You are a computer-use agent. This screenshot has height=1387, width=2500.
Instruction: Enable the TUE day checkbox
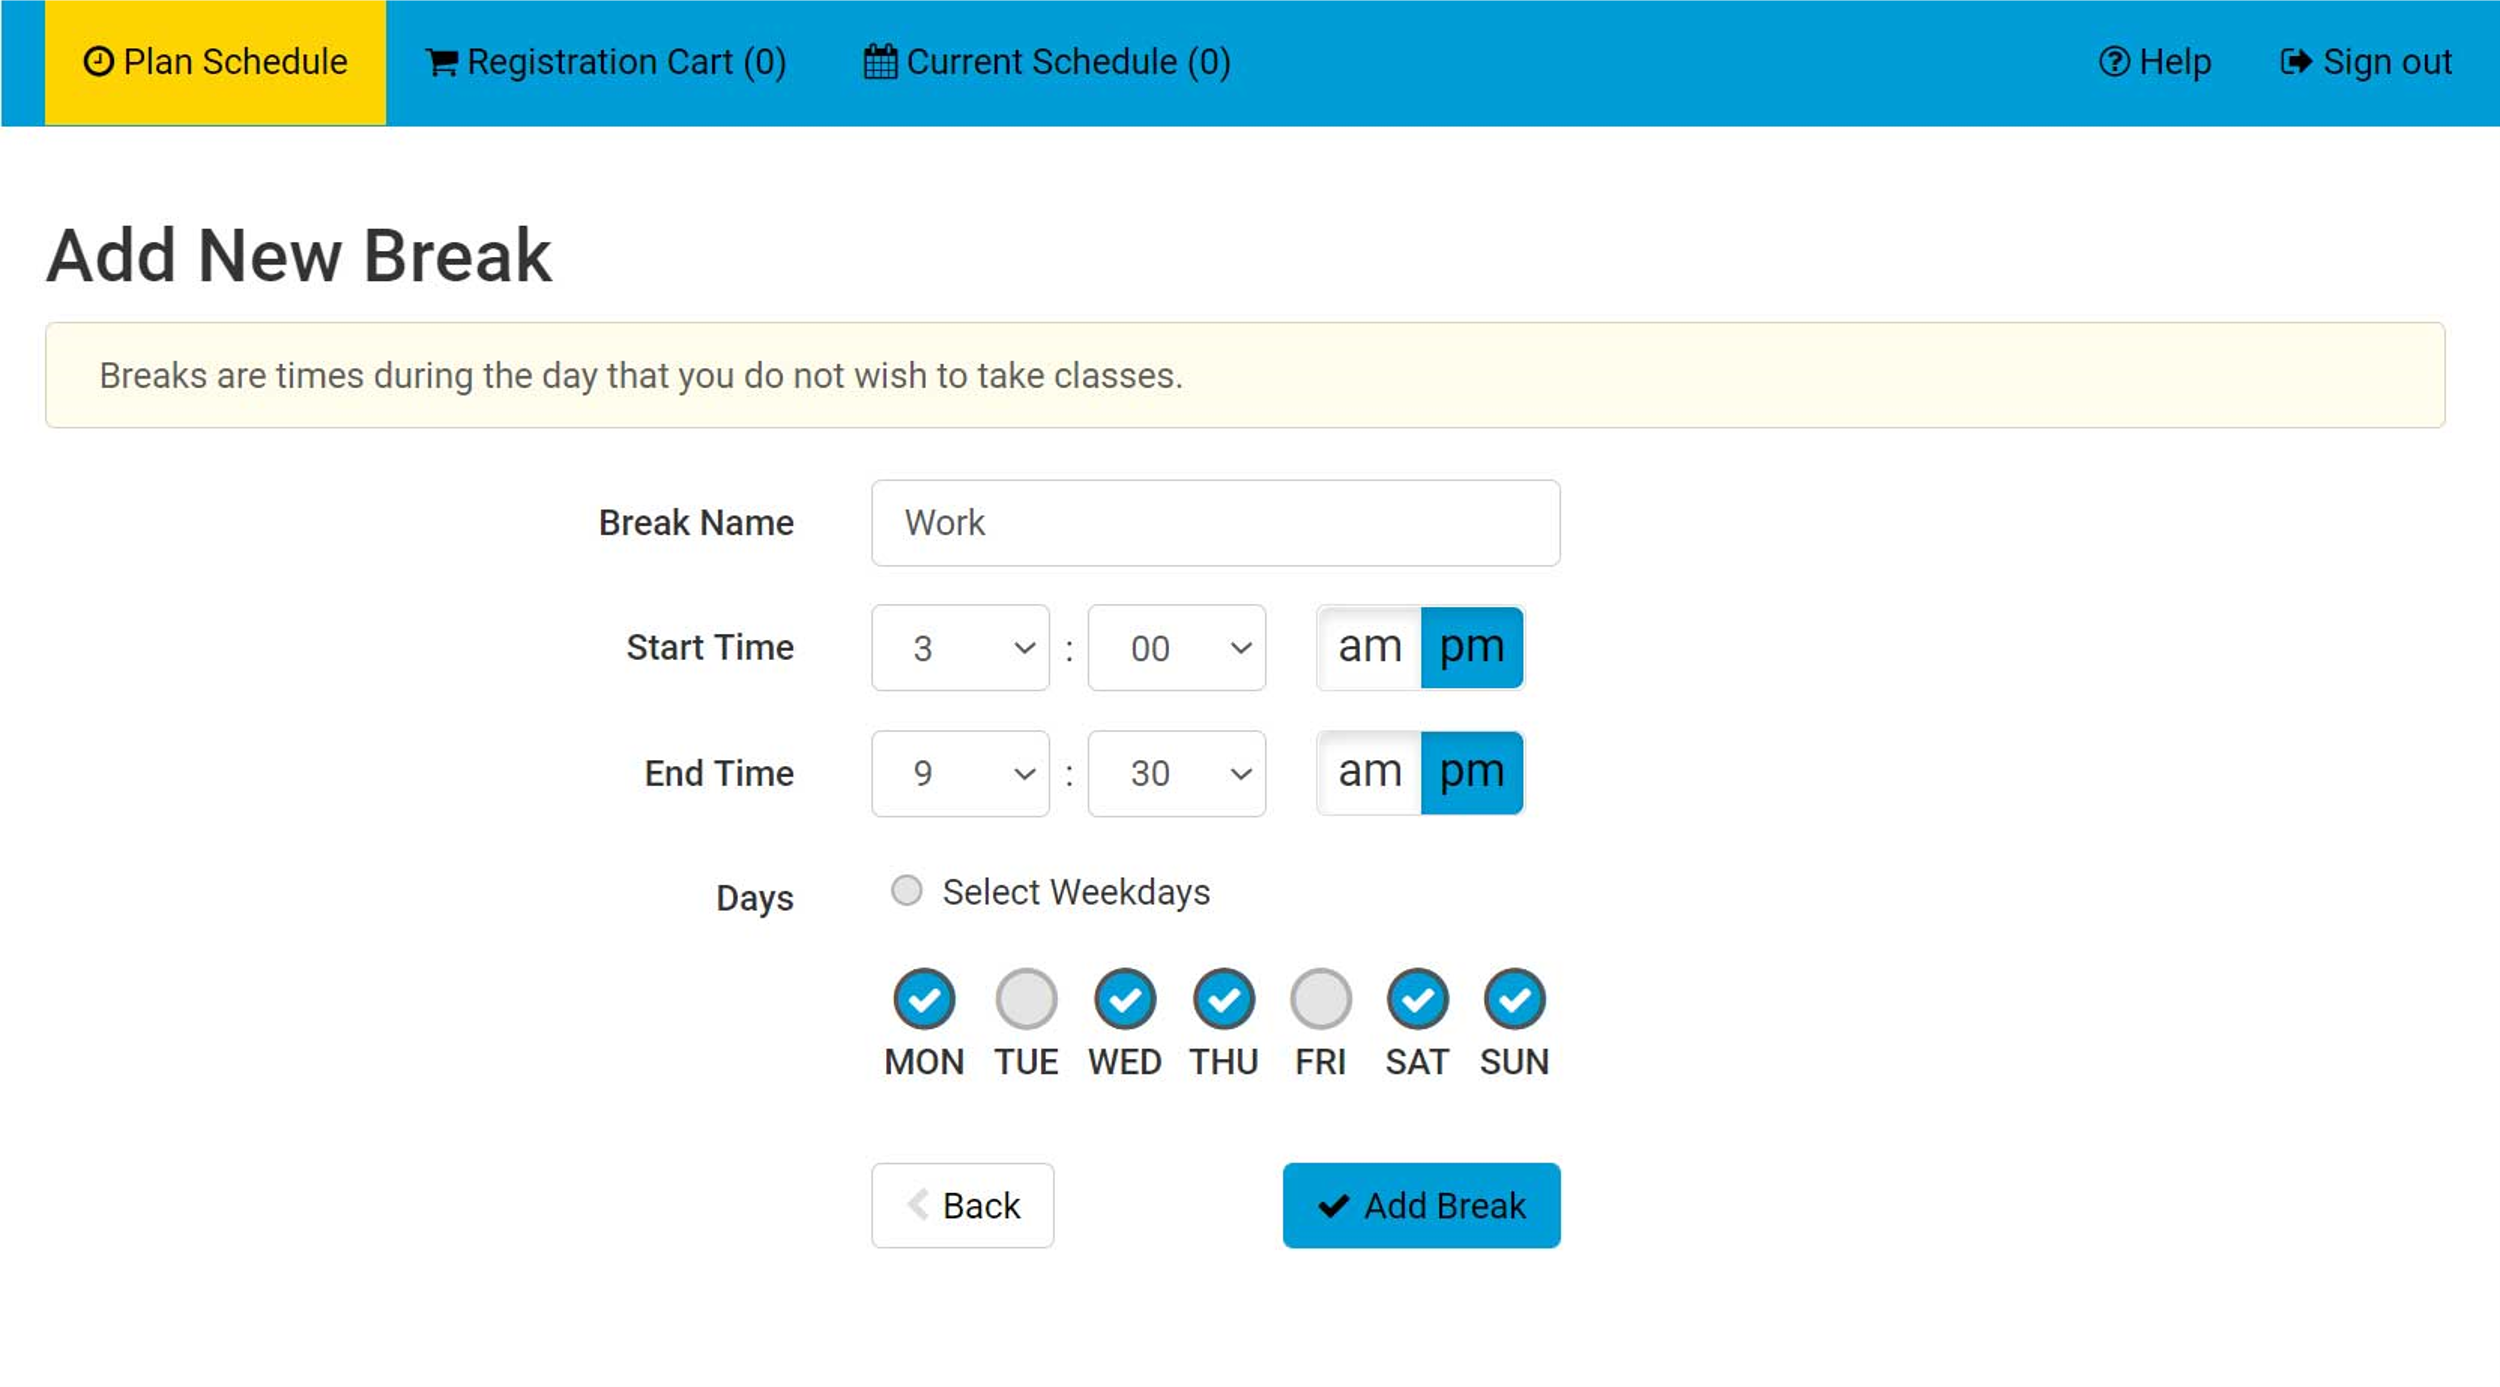[1026, 999]
